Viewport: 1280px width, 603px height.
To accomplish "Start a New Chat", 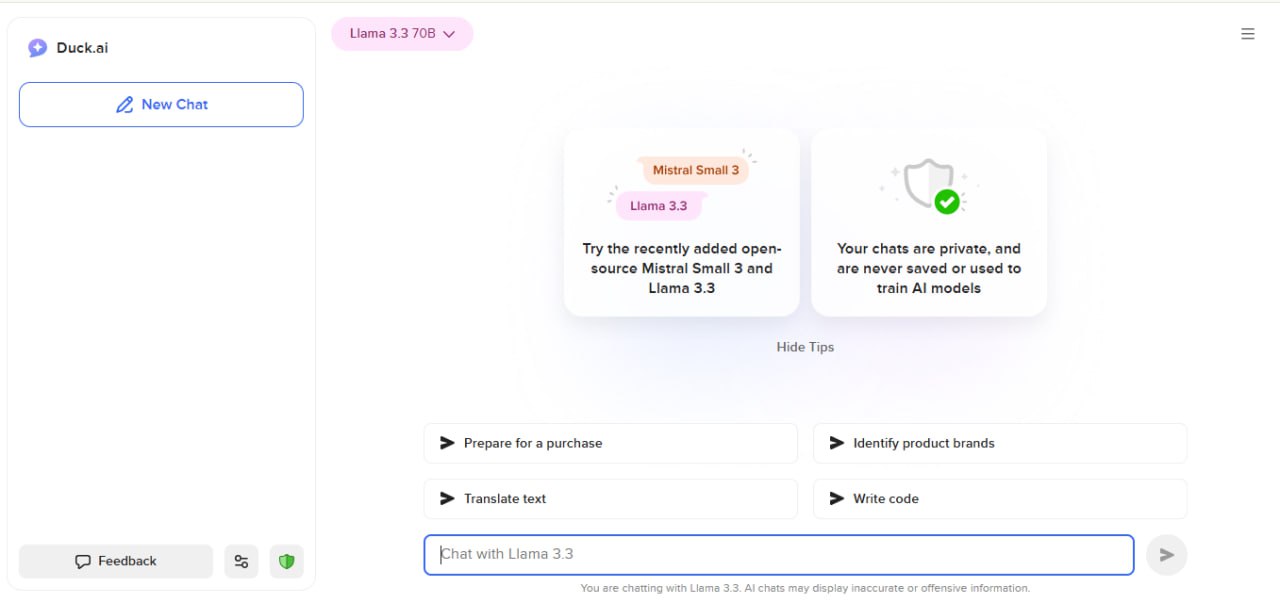I will coord(161,105).
